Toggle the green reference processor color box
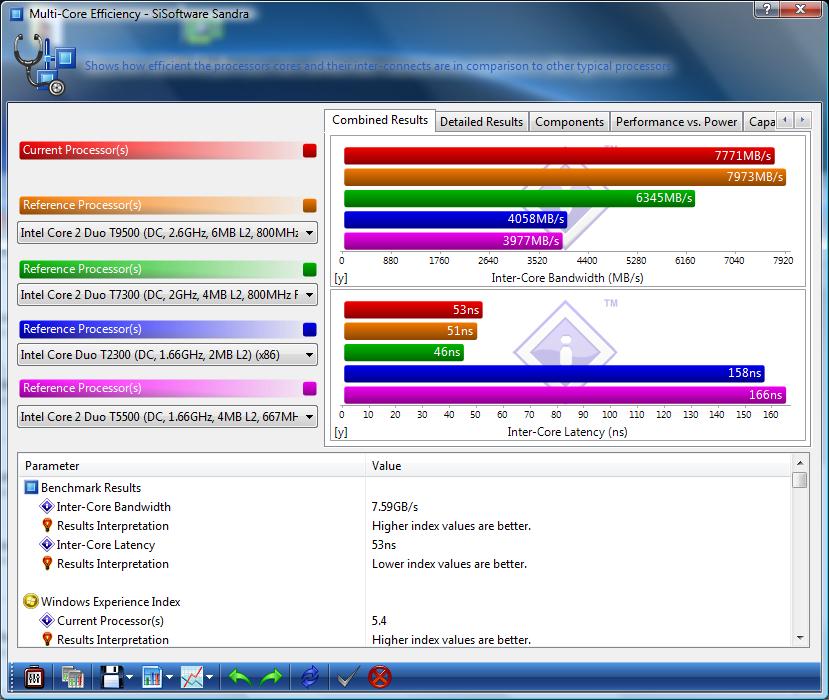Screen dimensions: 829x700 310,269
